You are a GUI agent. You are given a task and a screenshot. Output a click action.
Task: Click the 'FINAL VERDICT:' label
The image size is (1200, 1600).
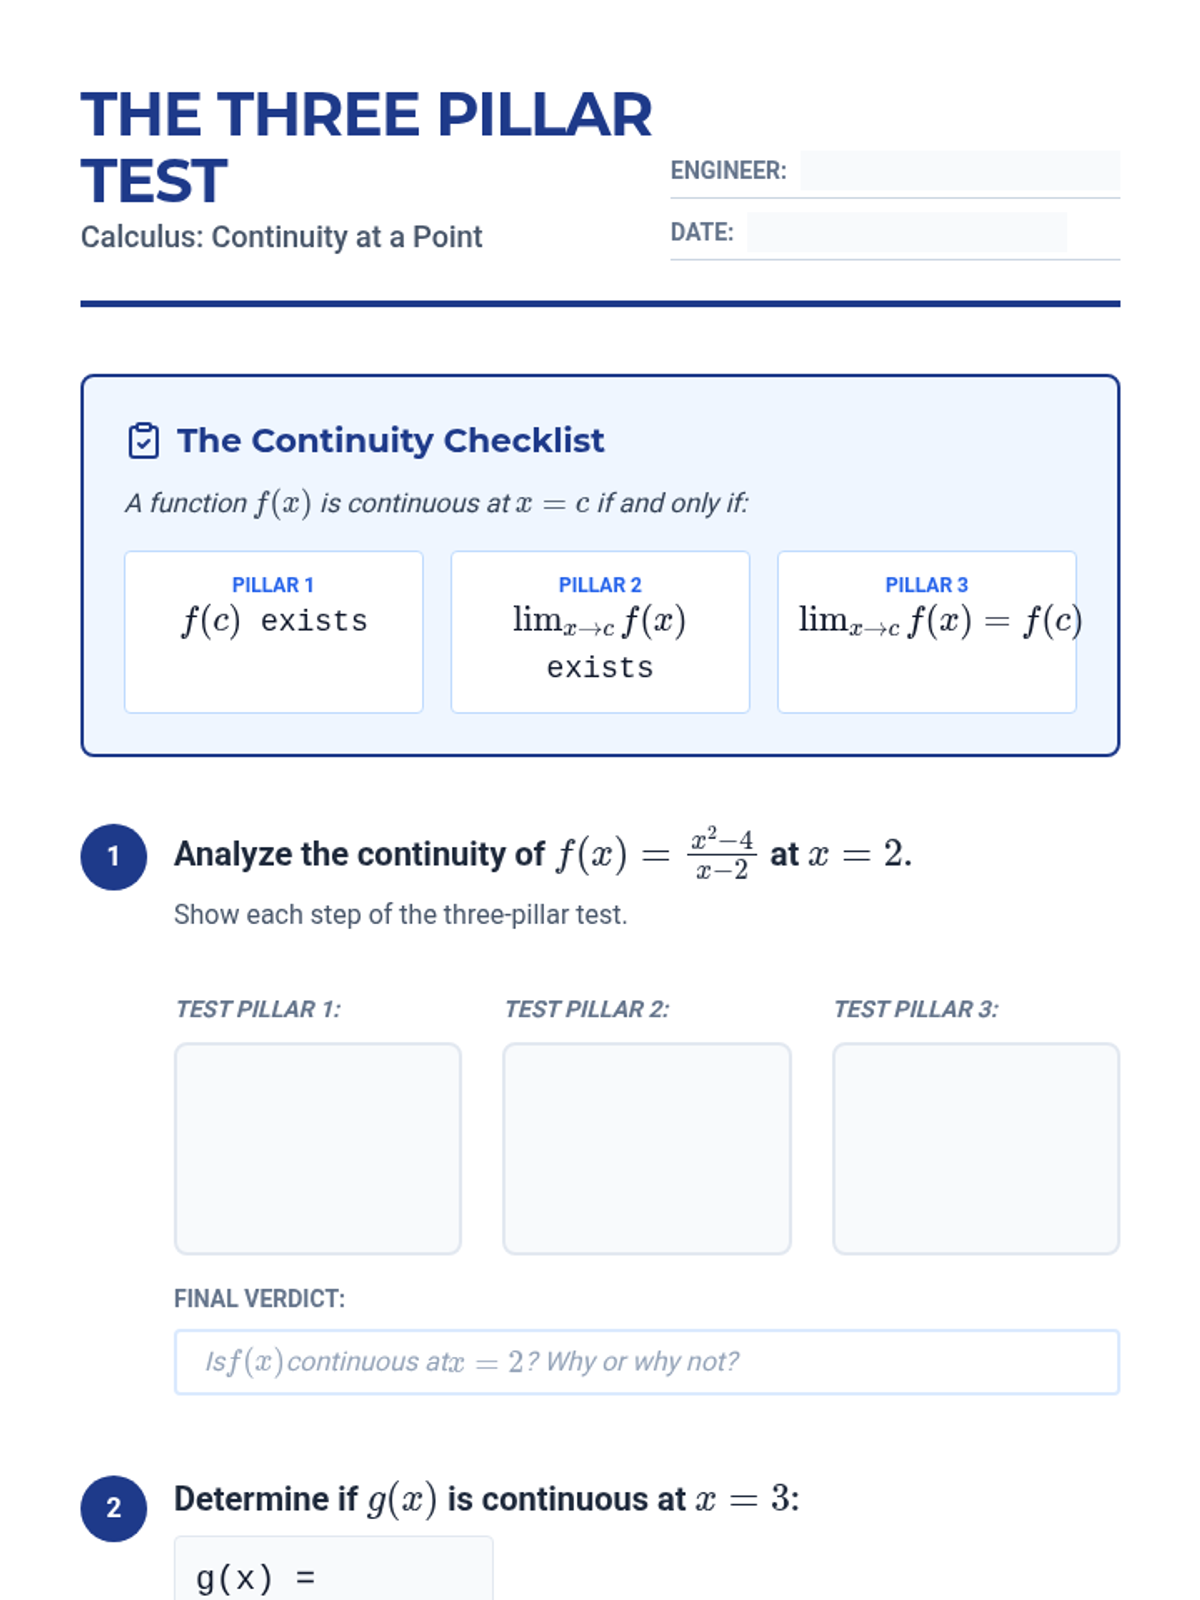259,1299
